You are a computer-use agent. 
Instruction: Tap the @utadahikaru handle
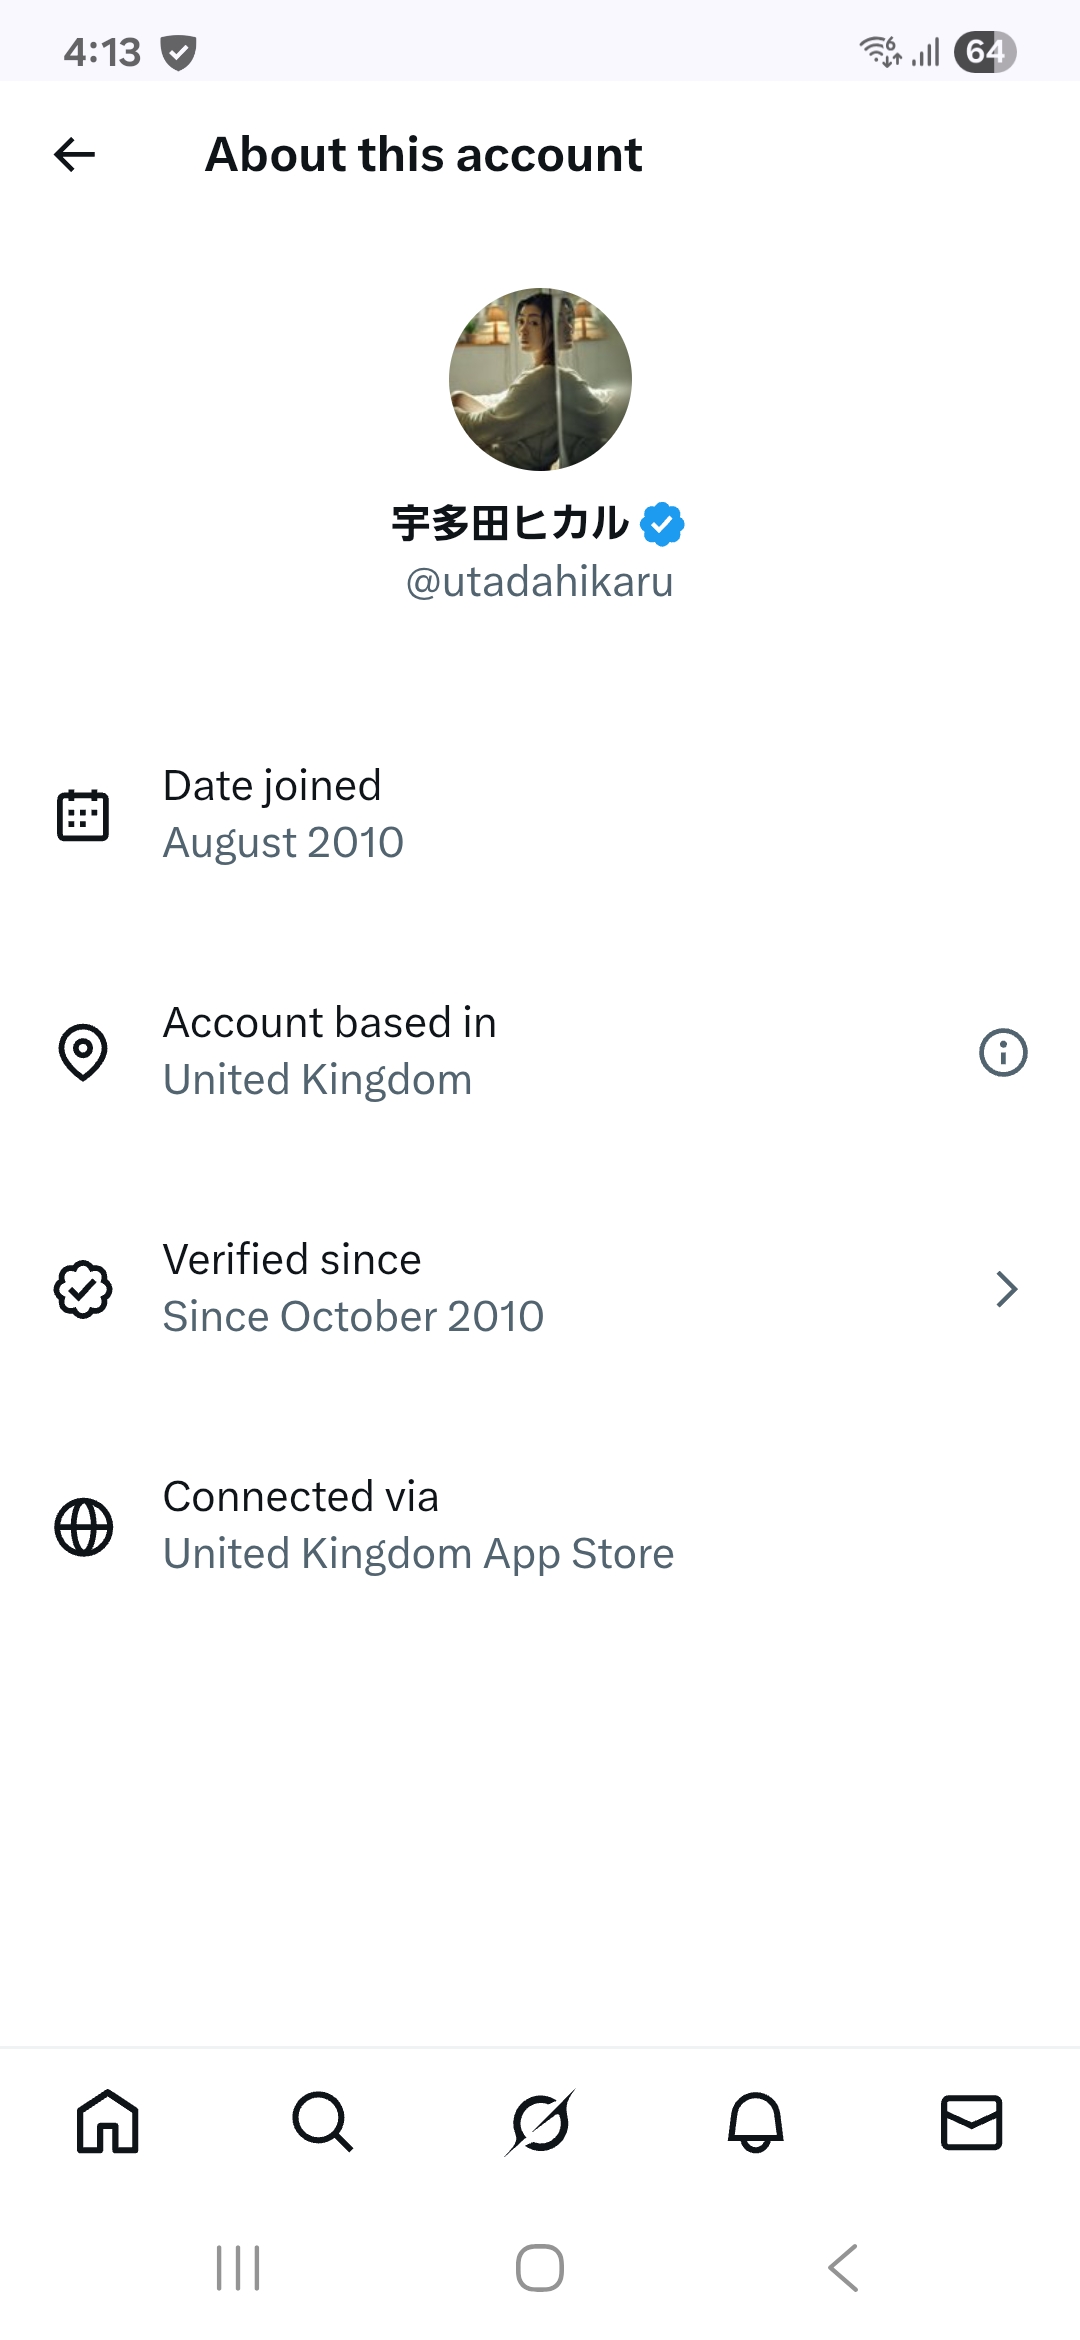point(540,582)
